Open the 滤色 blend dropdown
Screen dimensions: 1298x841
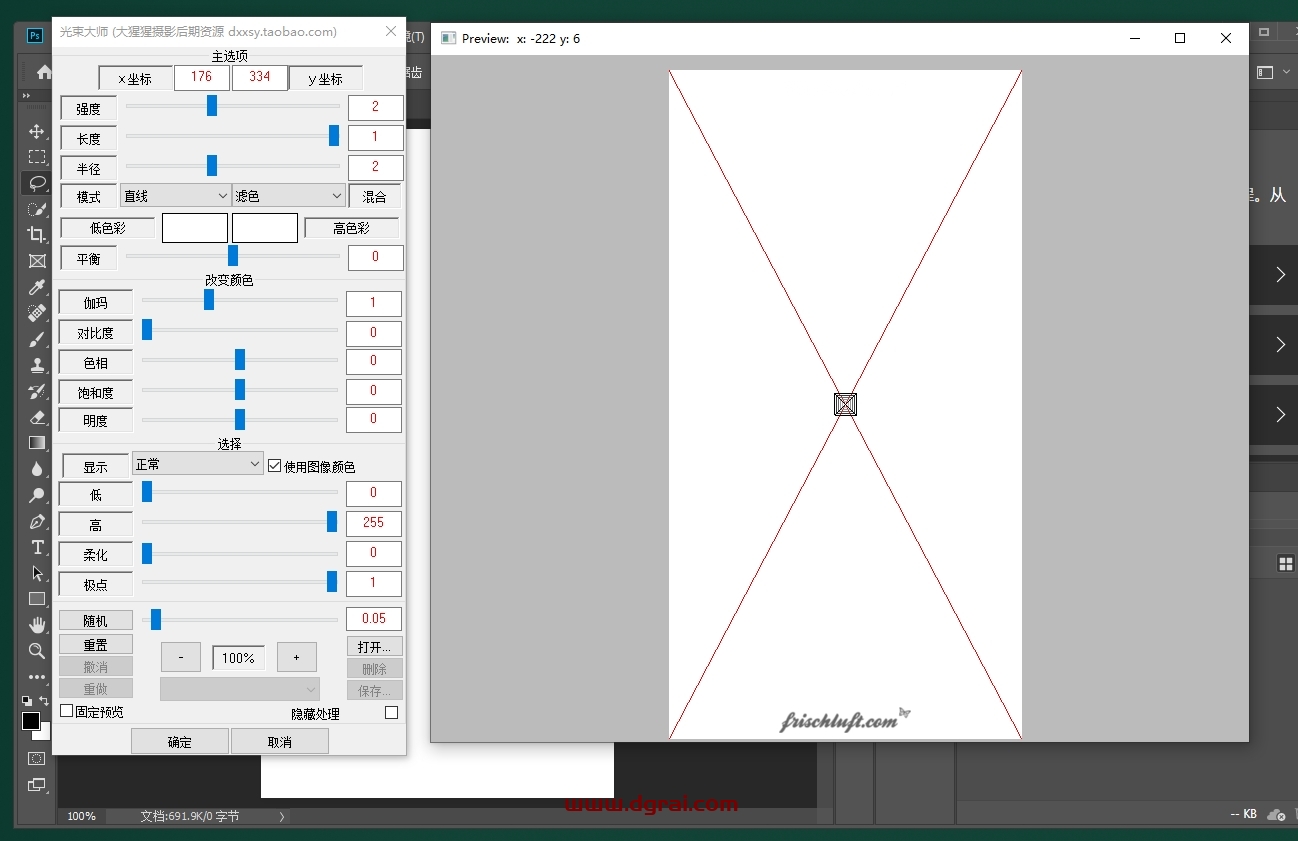tap(289, 196)
